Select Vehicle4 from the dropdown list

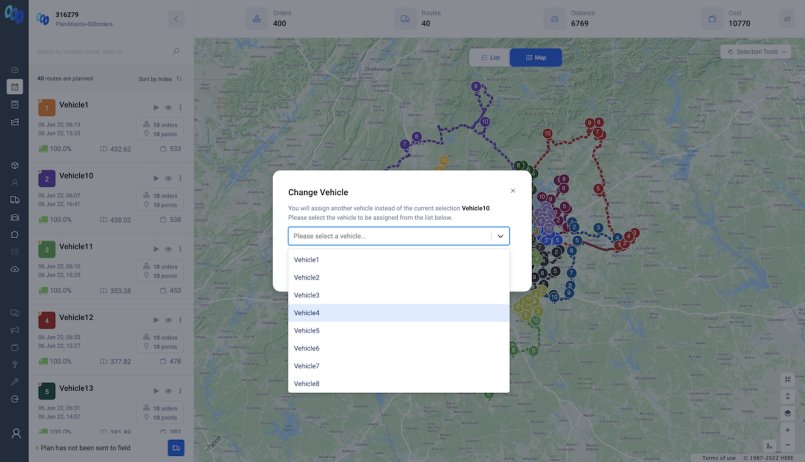[398, 313]
